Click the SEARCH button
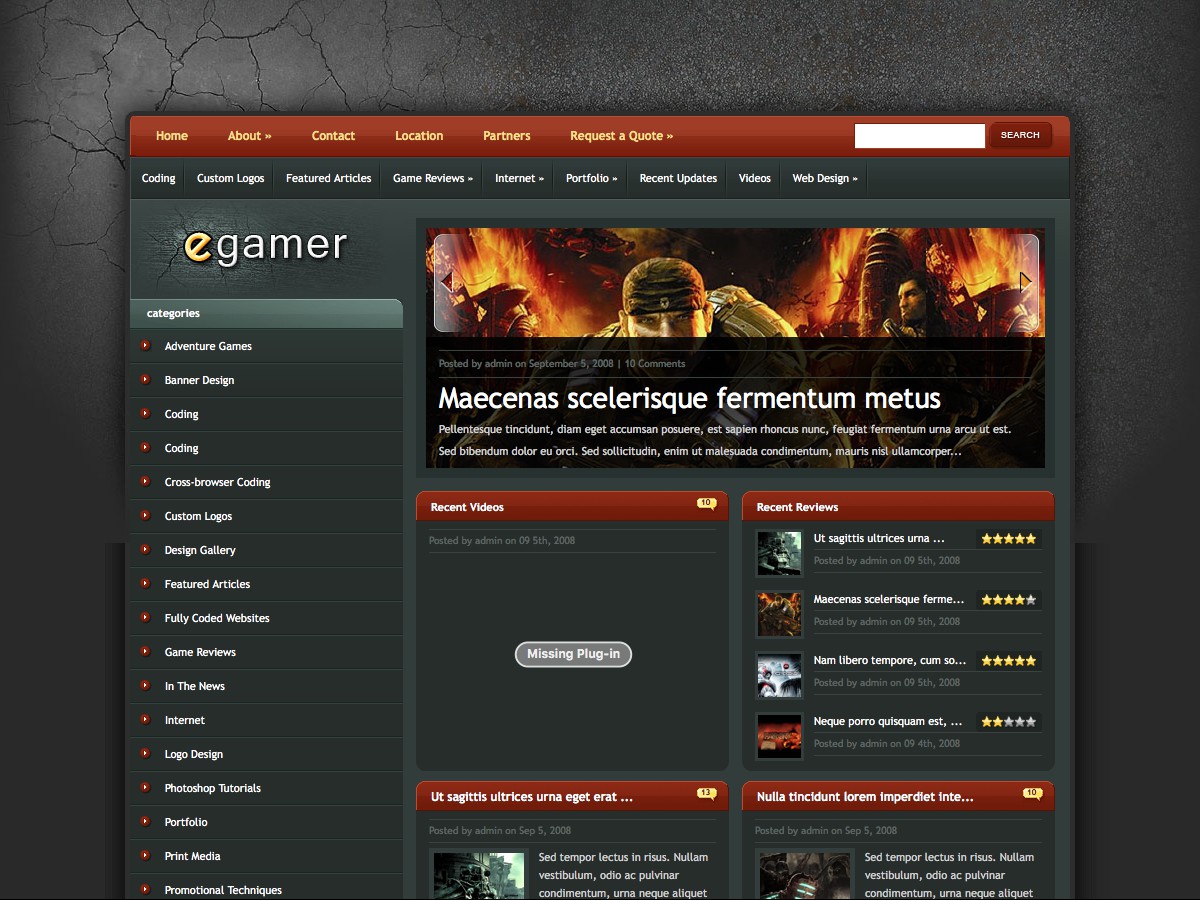 (x=1020, y=135)
